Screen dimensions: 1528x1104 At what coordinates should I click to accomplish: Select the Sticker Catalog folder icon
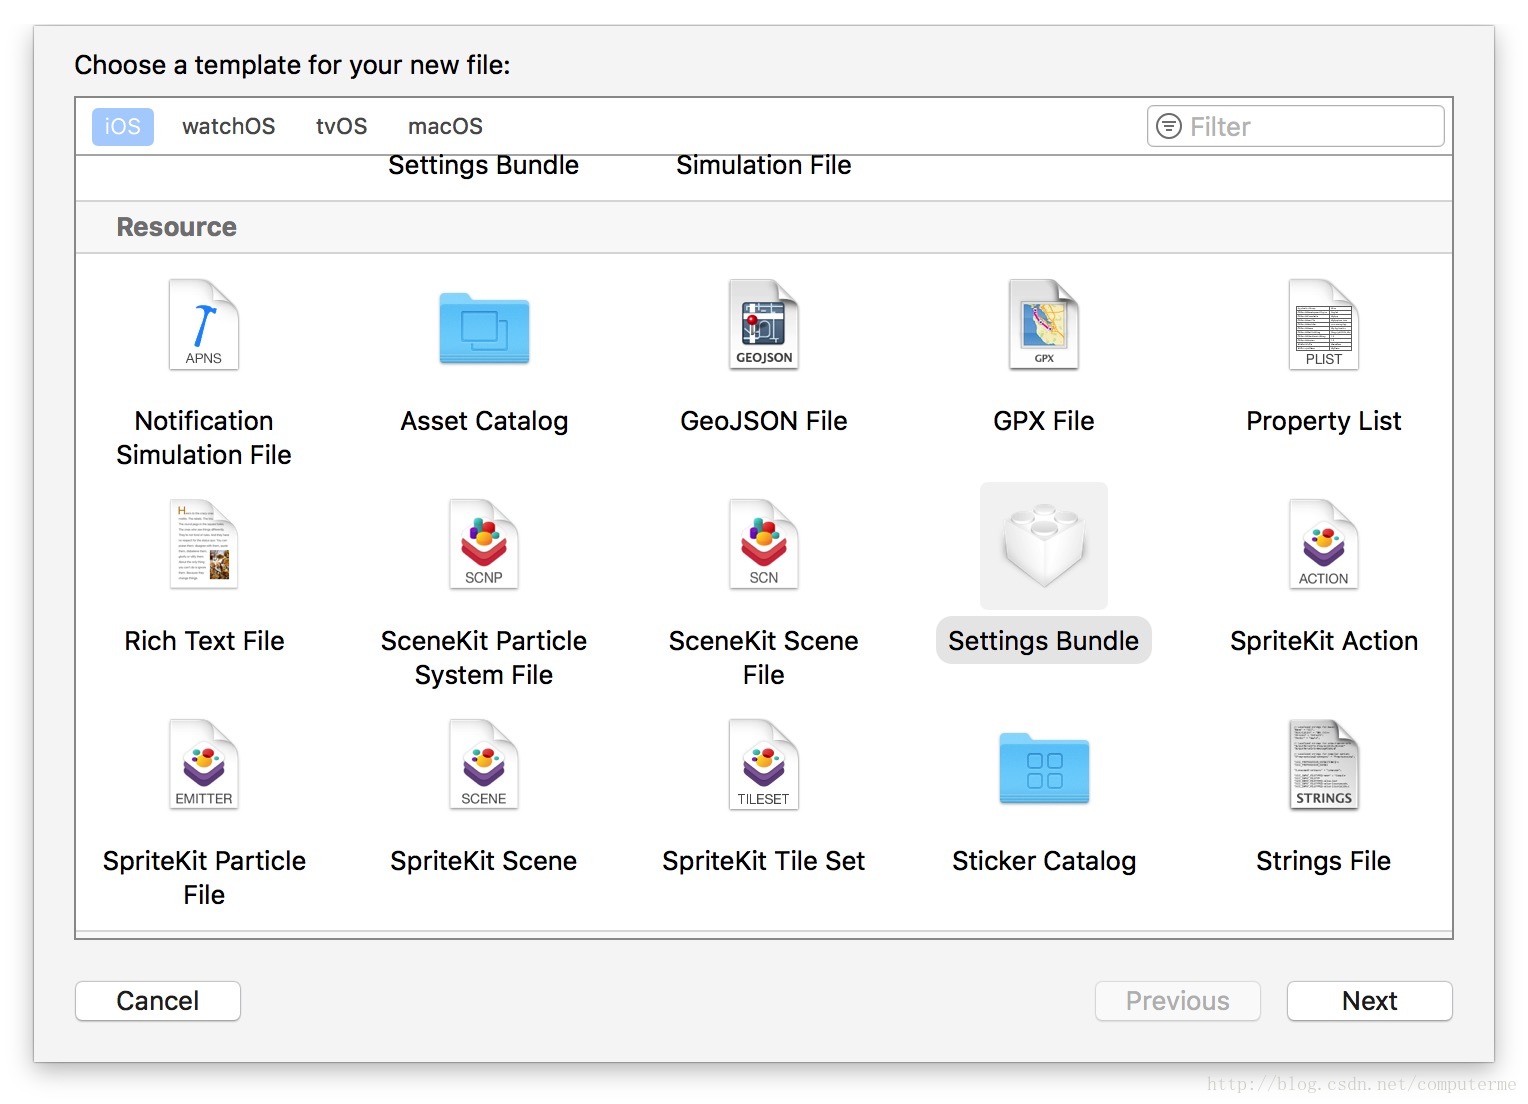click(x=1044, y=768)
